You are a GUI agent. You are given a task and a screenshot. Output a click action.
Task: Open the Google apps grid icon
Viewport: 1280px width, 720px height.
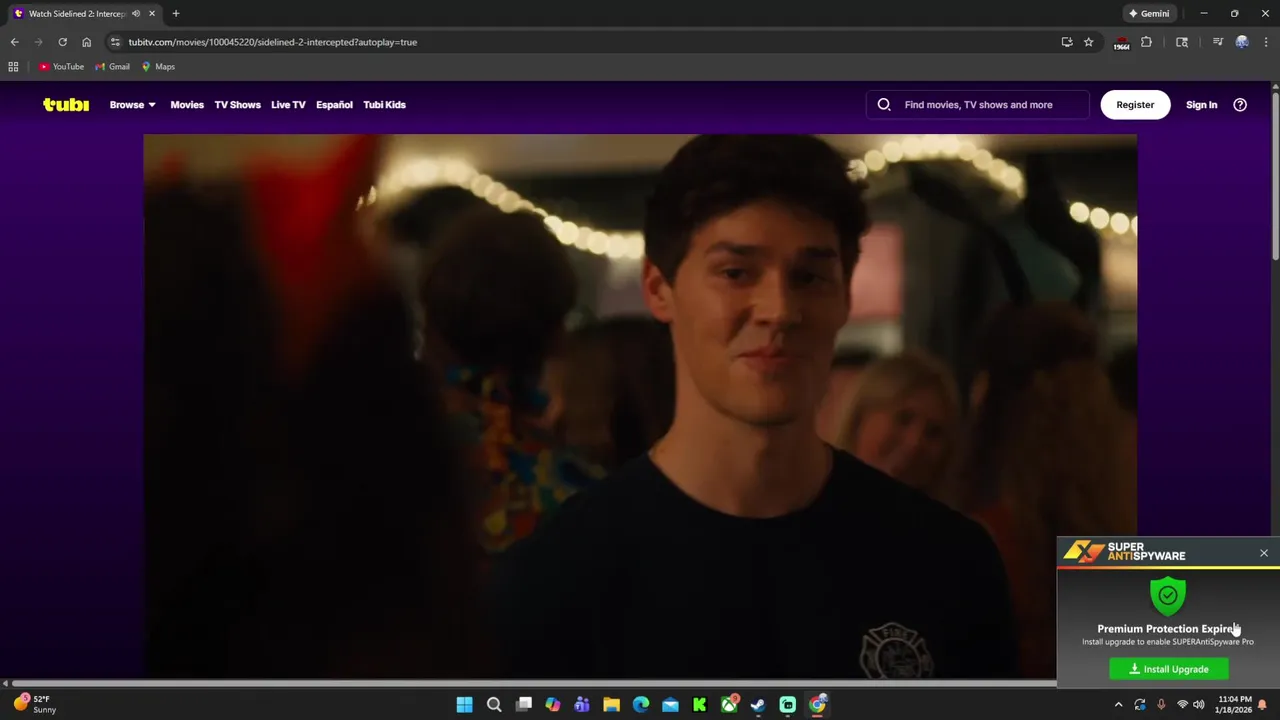13,67
